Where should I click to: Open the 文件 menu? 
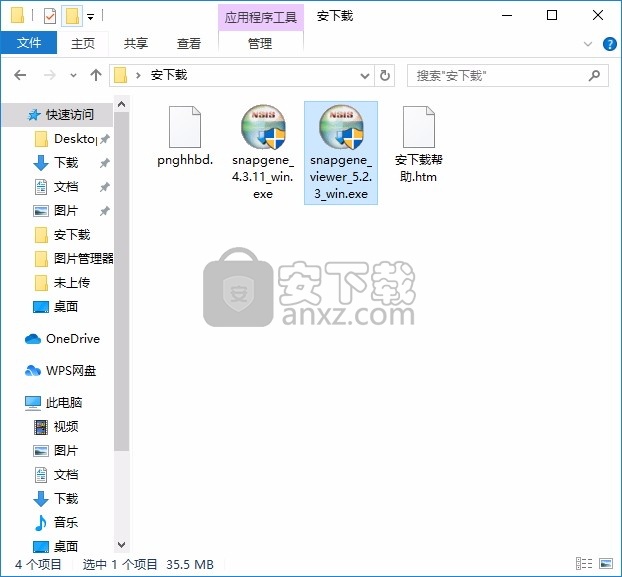[29, 42]
